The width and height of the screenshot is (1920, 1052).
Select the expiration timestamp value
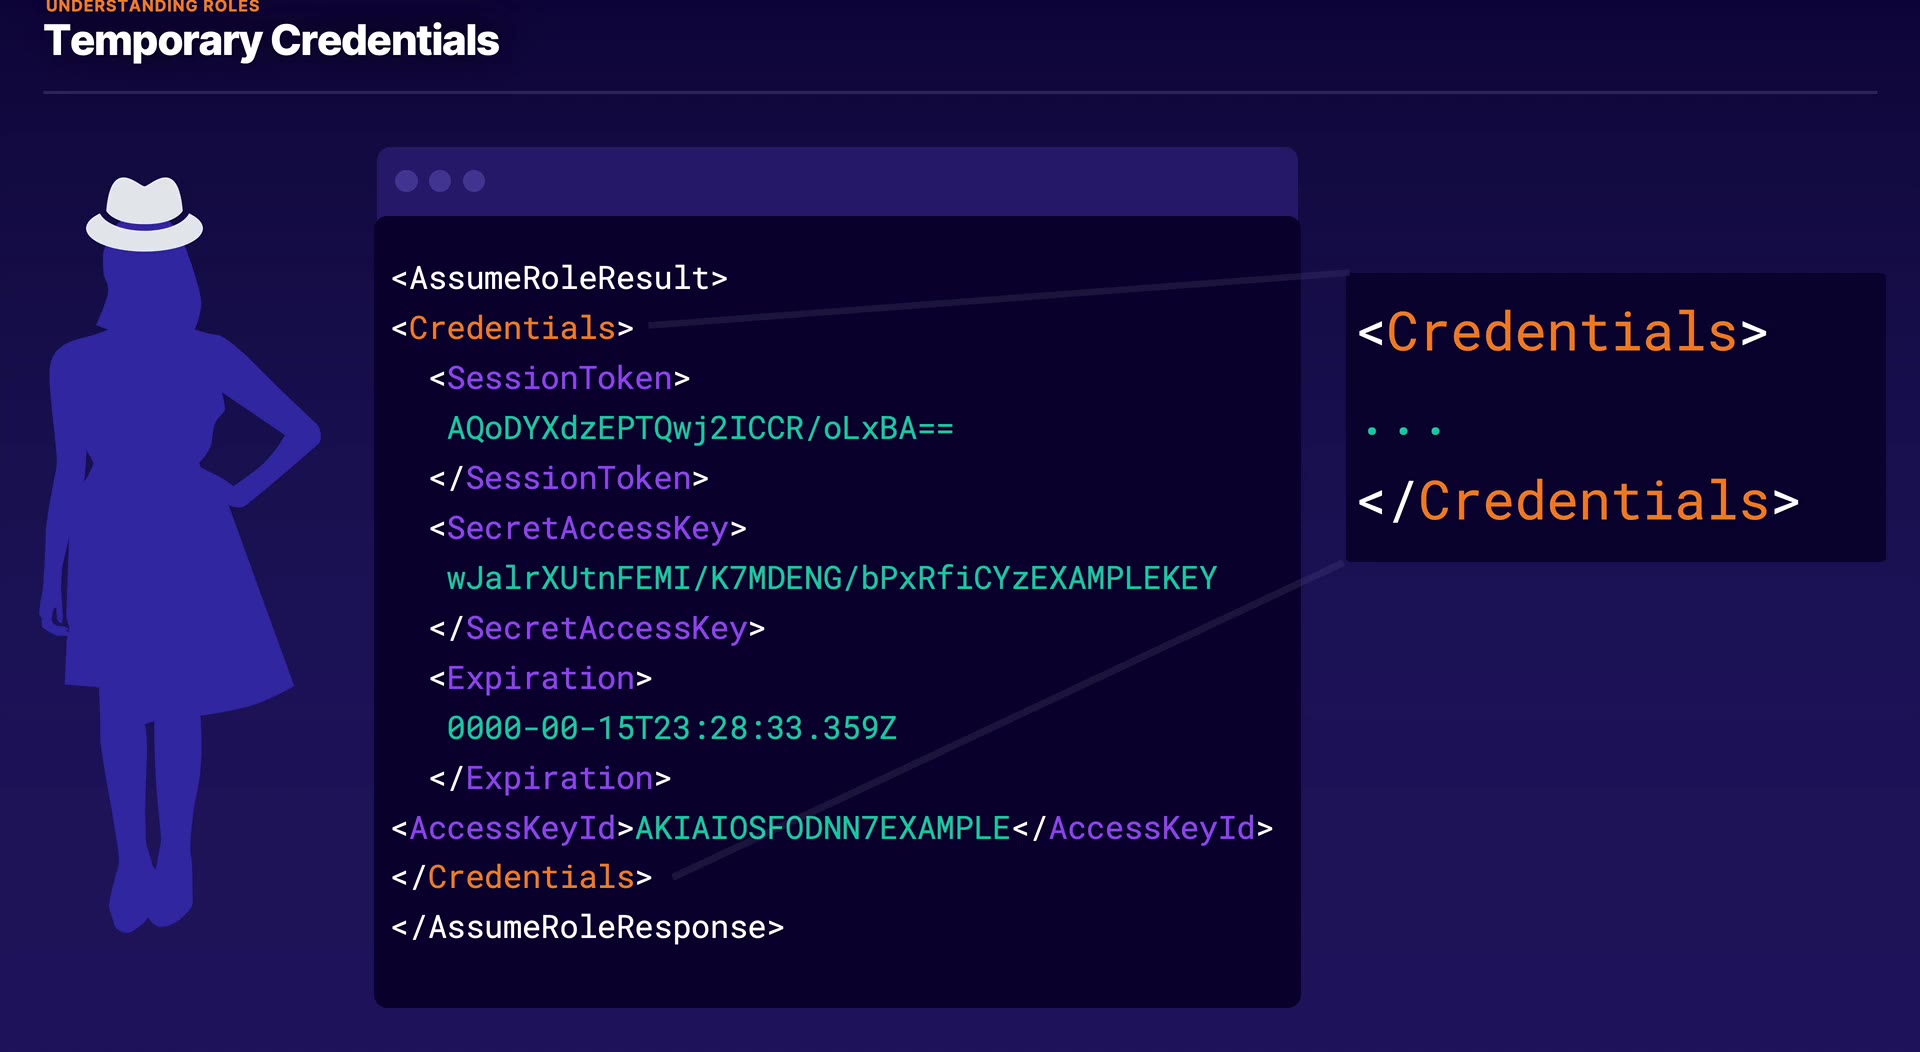(671, 728)
